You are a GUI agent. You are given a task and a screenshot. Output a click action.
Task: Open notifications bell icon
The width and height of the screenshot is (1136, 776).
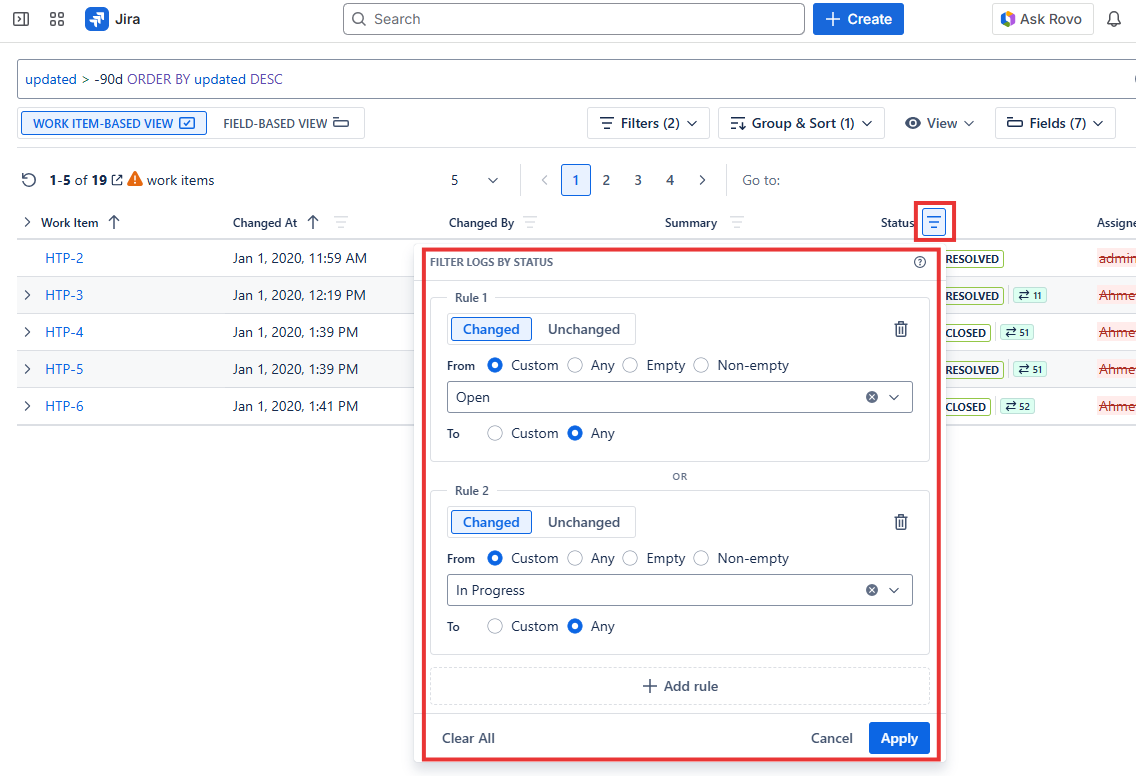[x=1113, y=19]
